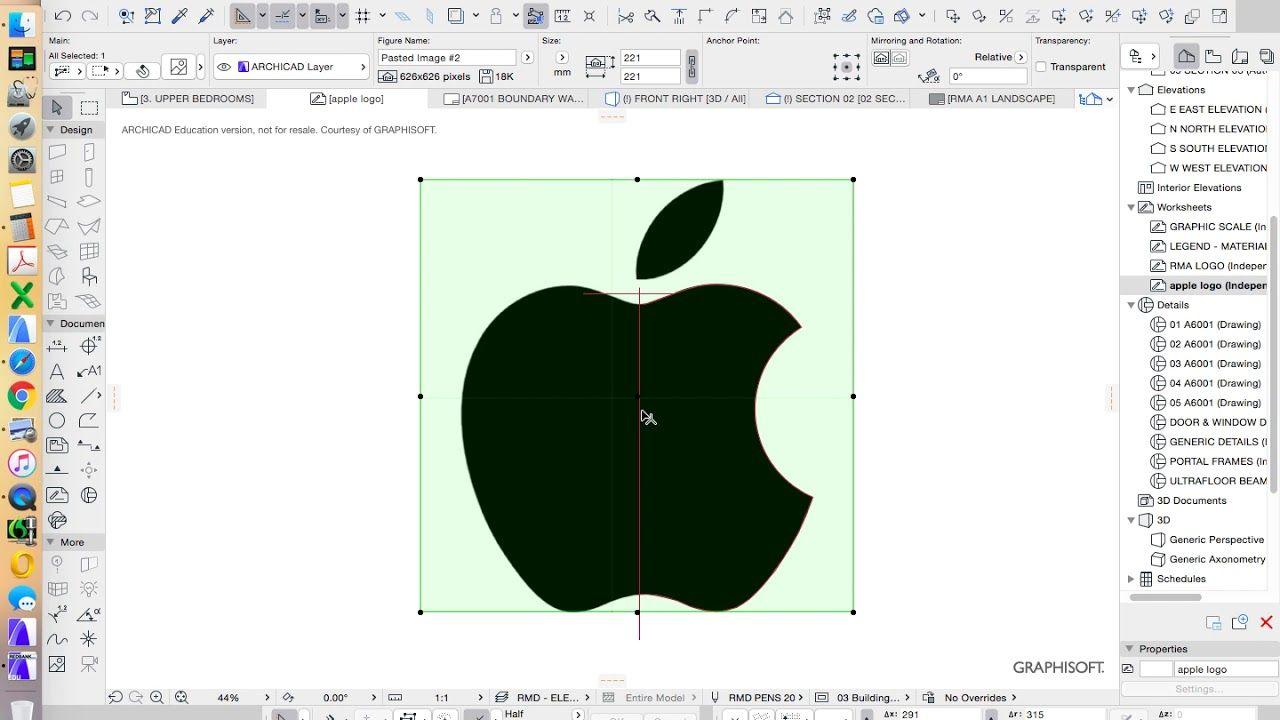Pick the Window tool in the Design section
1280x720 pixels.
pos(57,177)
